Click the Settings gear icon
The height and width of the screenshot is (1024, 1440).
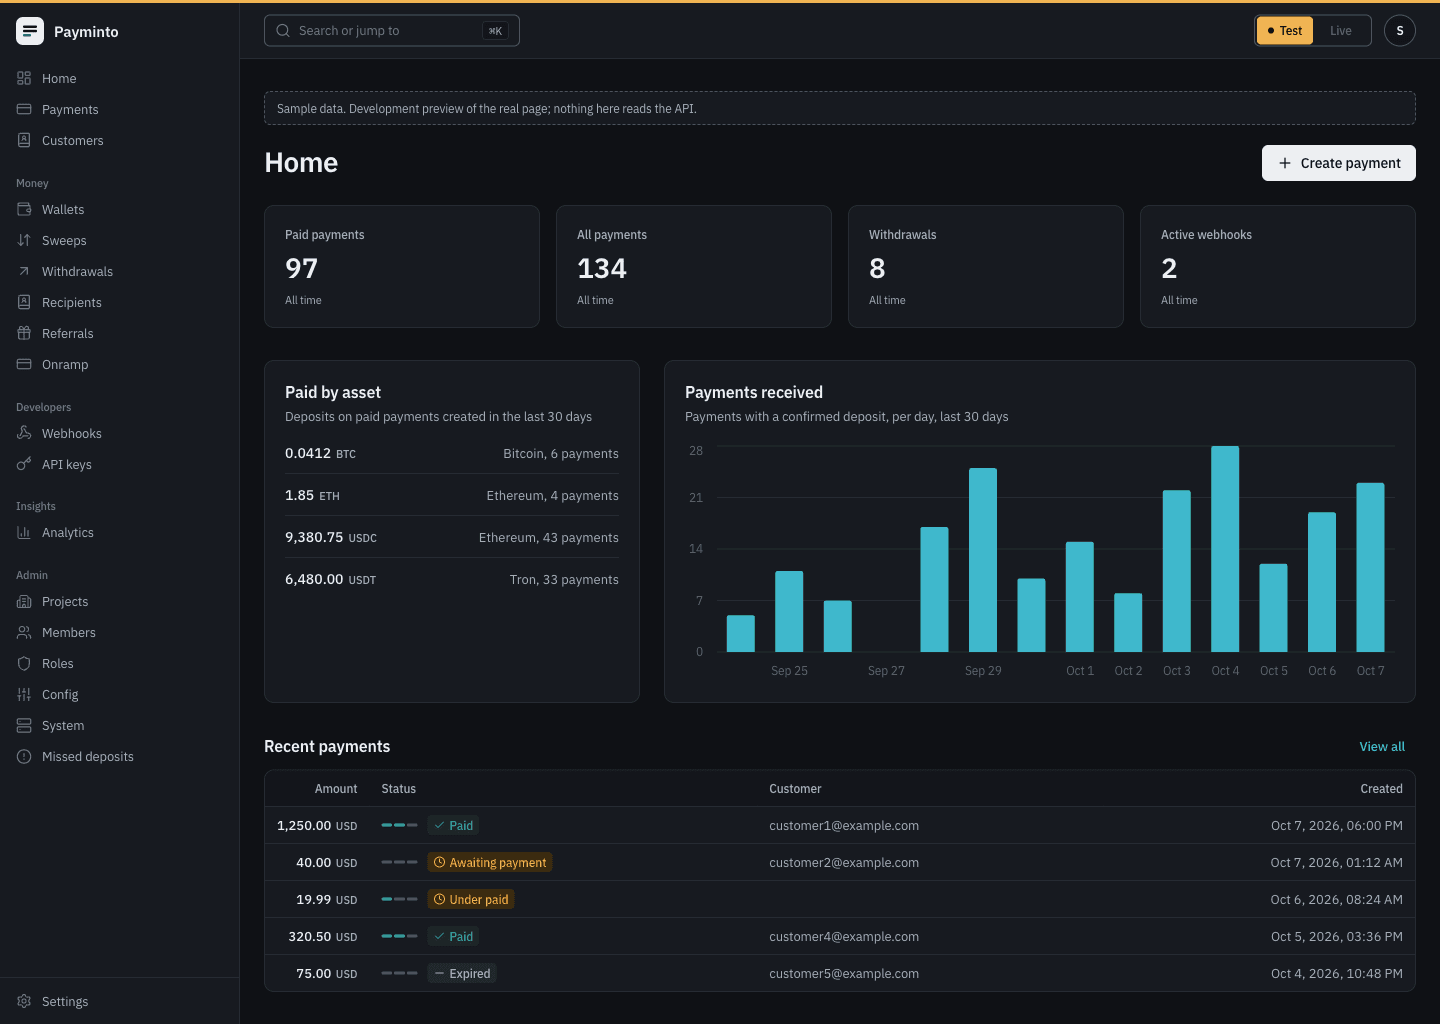coord(24,1001)
